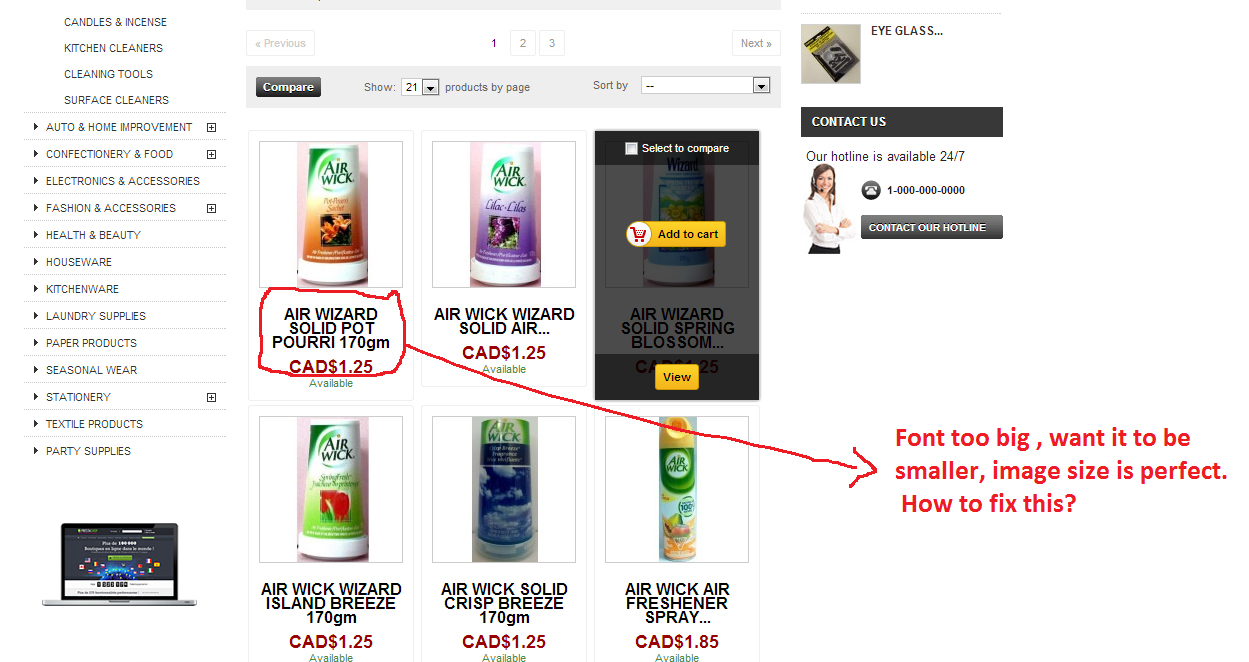Open the SEASONAL WEAR category

point(92,370)
